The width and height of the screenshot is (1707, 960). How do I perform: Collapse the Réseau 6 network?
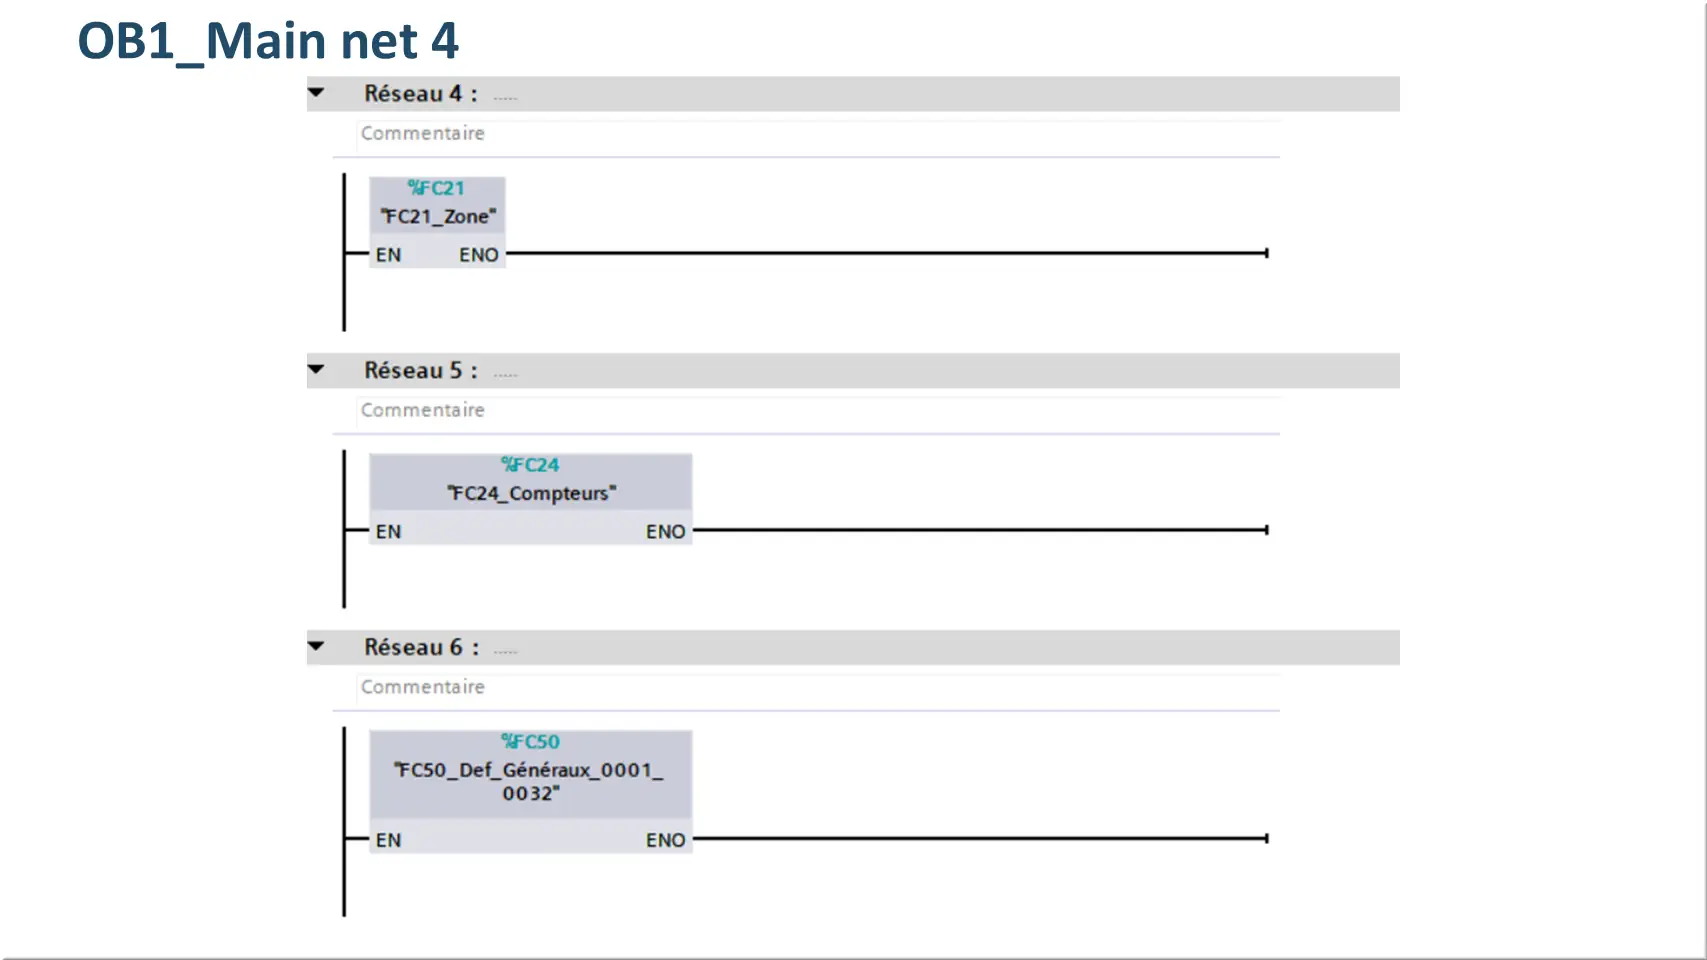pos(316,647)
